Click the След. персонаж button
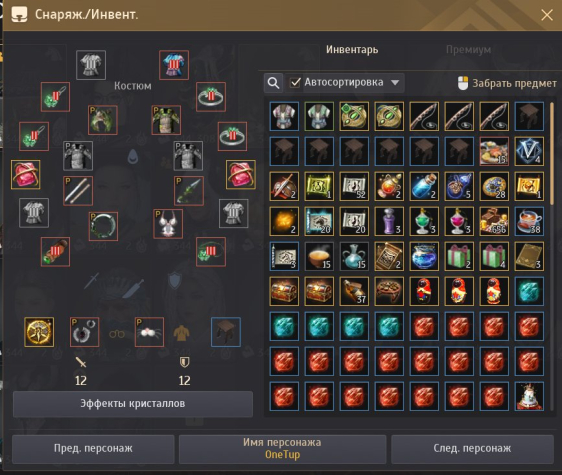Image resolution: width=562 pixels, height=475 pixels. (472, 449)
